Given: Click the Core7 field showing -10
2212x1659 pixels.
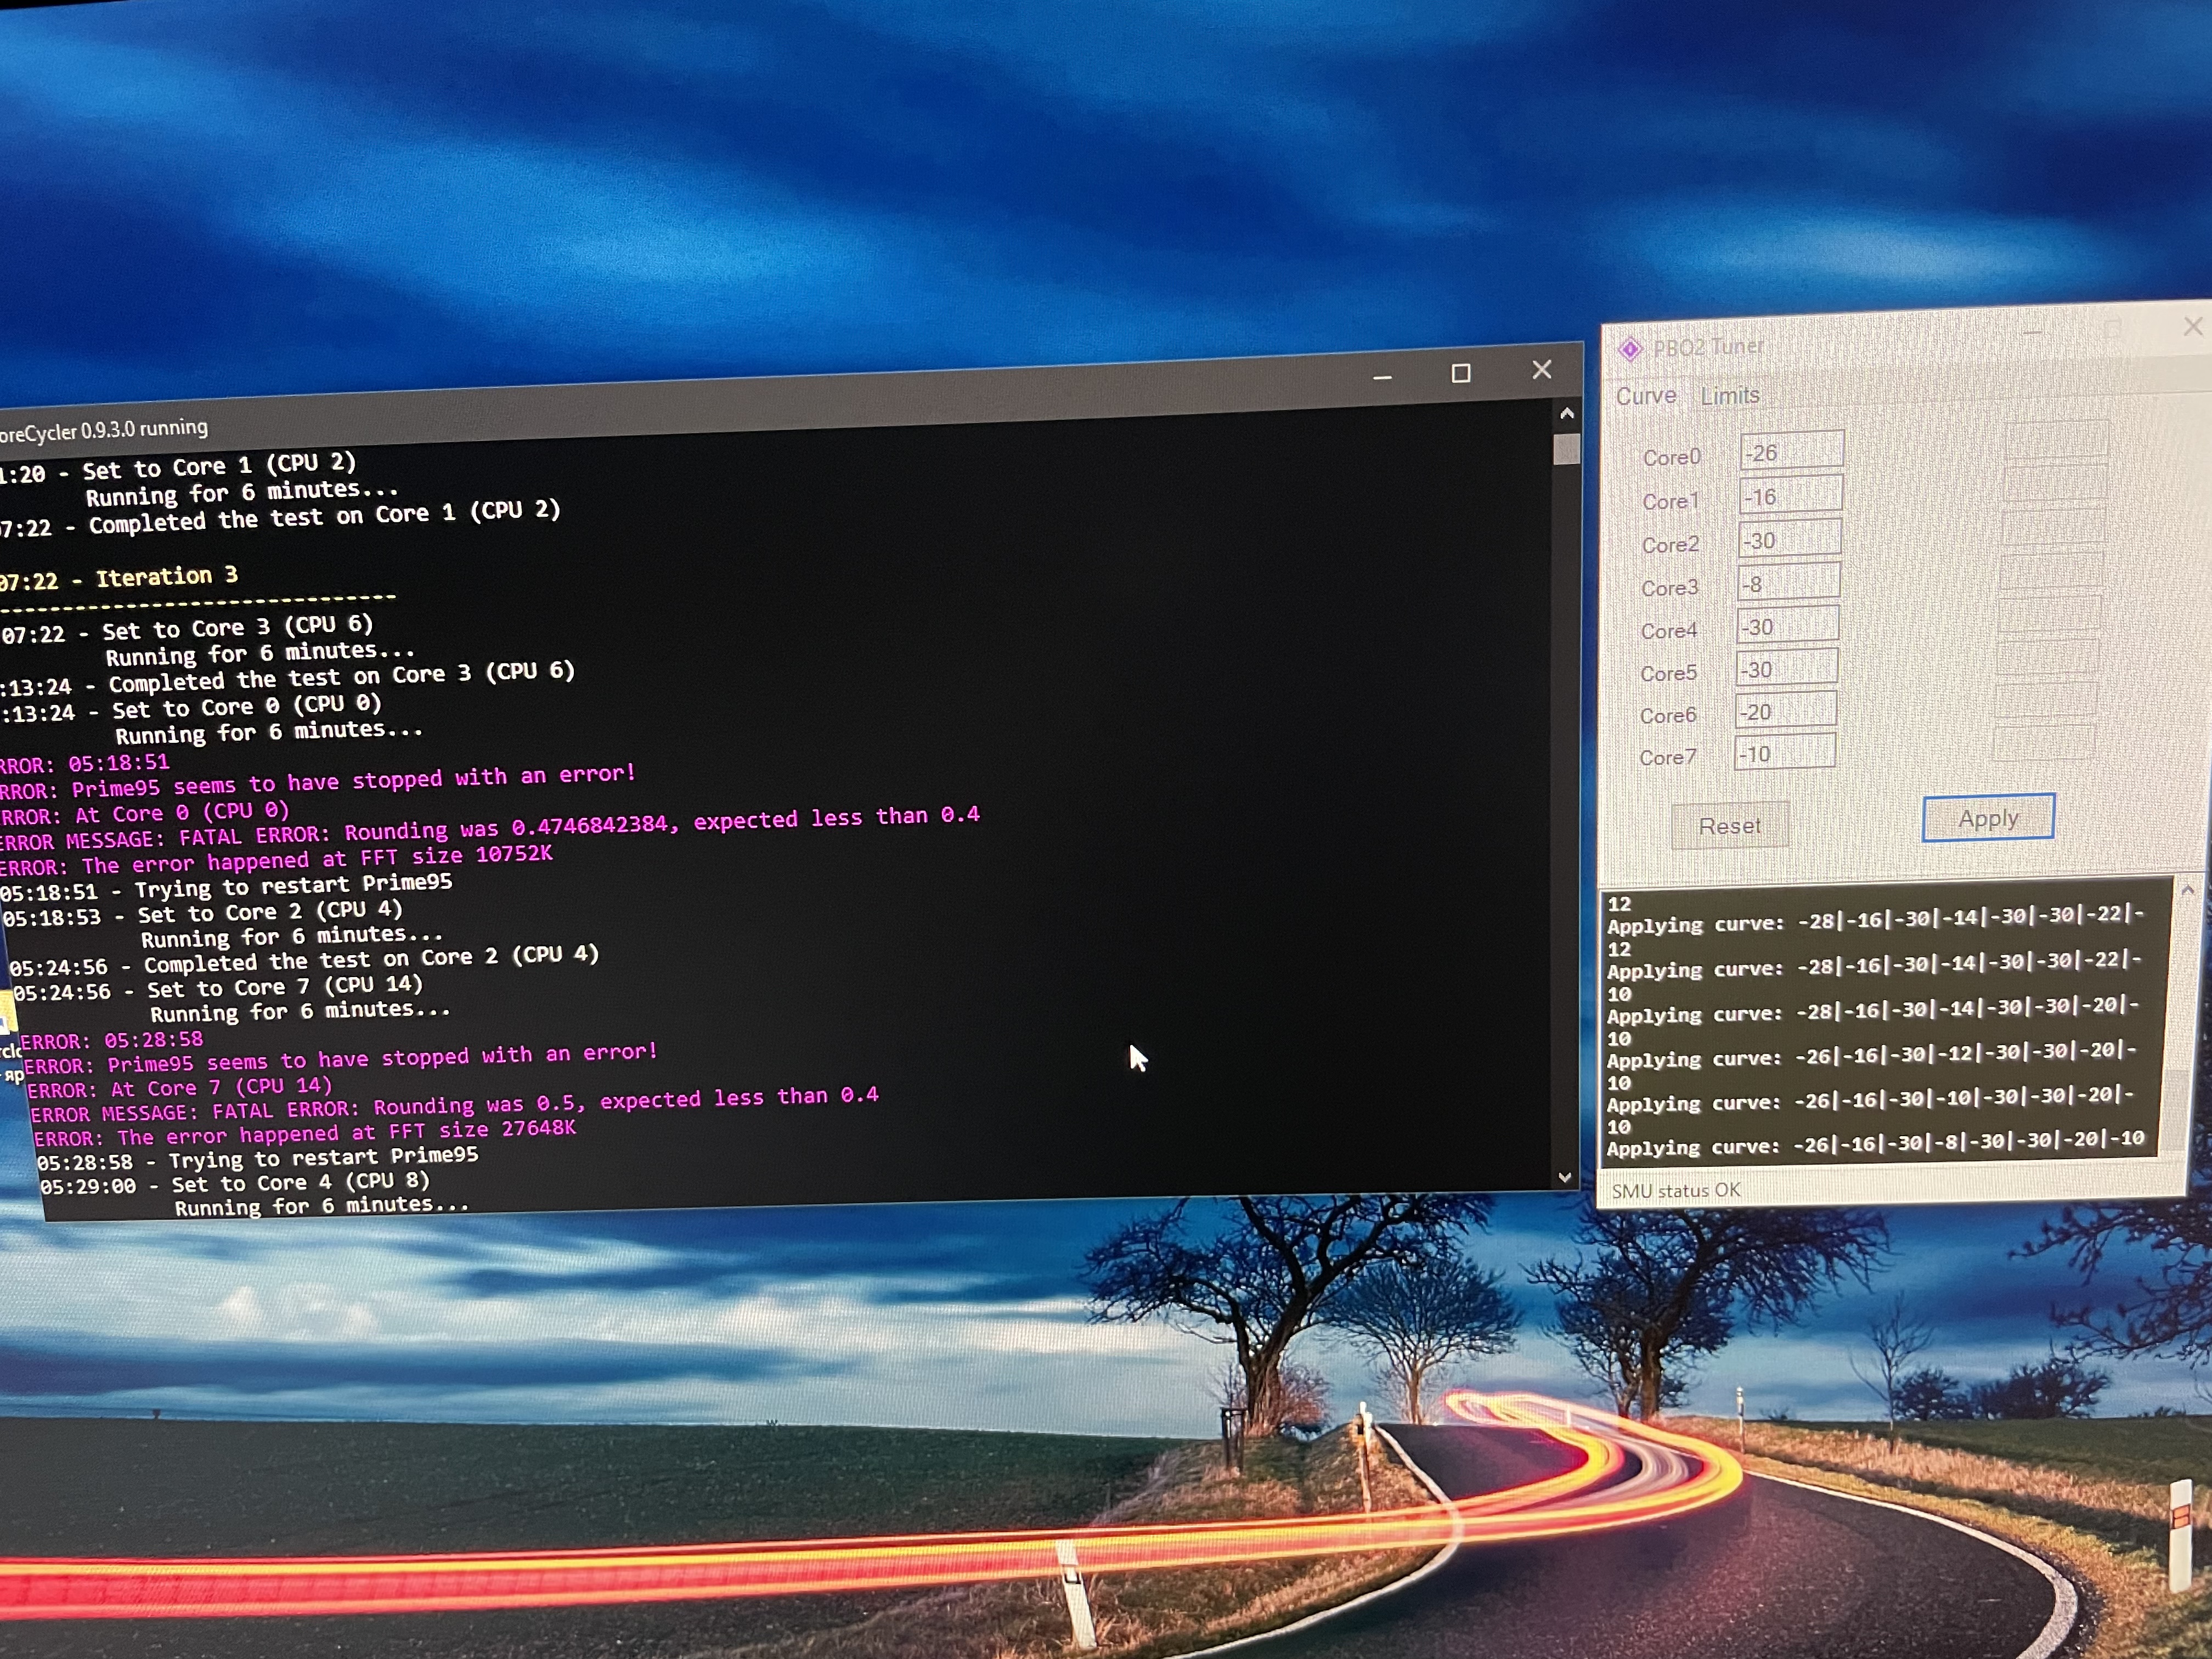Looking at the screenshot, I should (1785, 753).
